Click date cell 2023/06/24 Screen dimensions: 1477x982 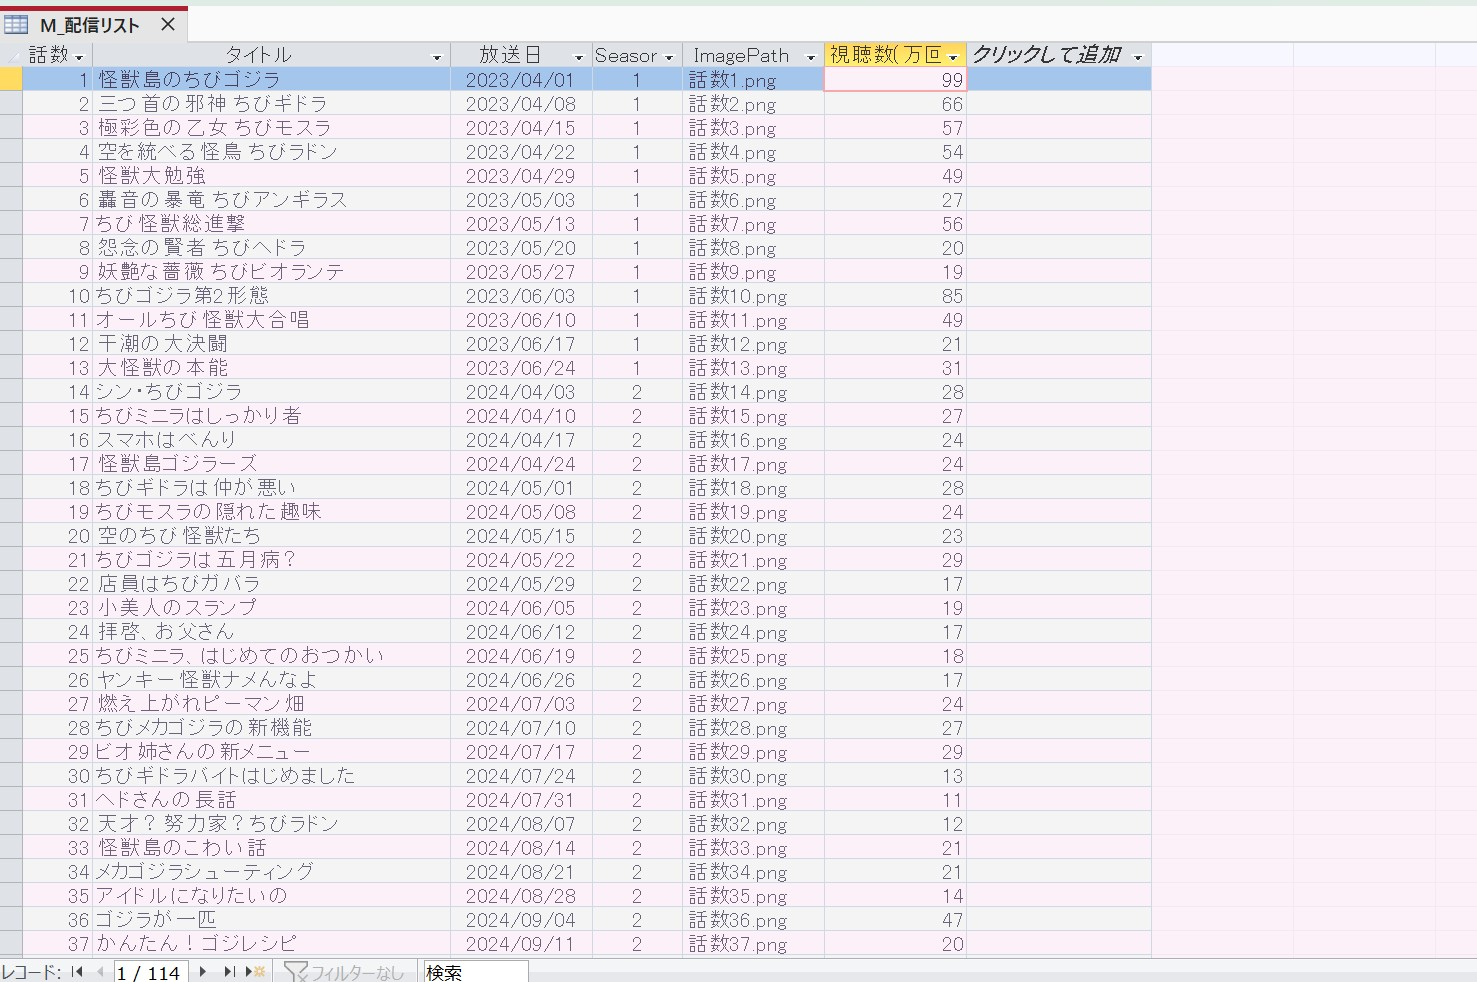coord(521,367)
